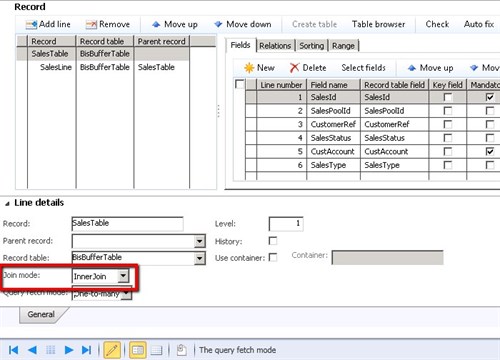
Task: Enable the History checkbox
Action: [x=273, y=241]
